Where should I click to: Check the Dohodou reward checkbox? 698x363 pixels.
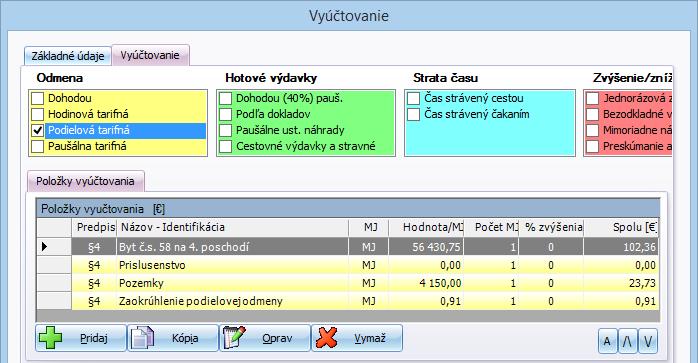click(x=38, y=98)
